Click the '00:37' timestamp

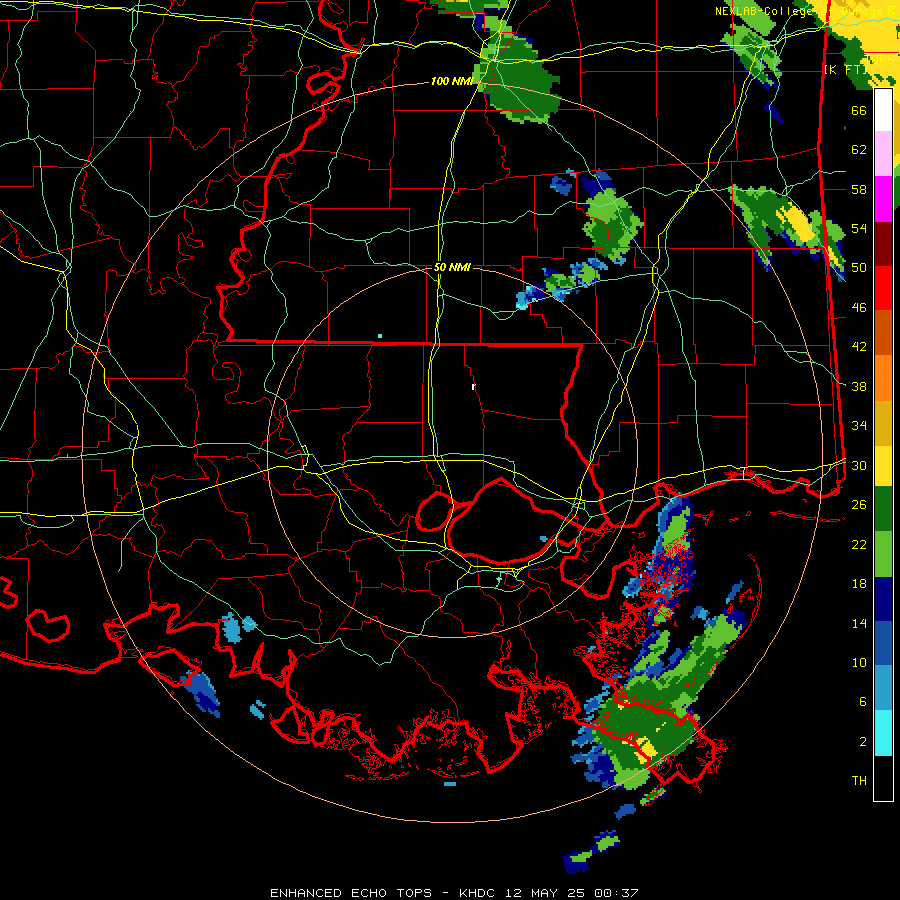pos(616,893)
